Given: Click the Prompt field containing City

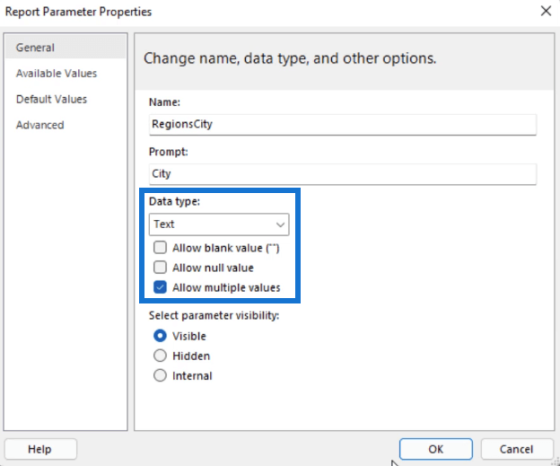Looking at the screenshot, I should pyautogui.click(x=342, y=174).
